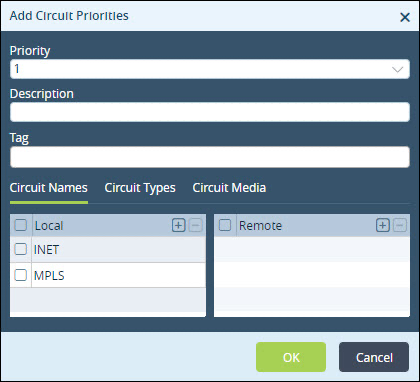This screenshot has width=420, height=382.
Task: Add a Remote circuit name with plus icon
Action: pyautogui.click(x=382, y=225)
